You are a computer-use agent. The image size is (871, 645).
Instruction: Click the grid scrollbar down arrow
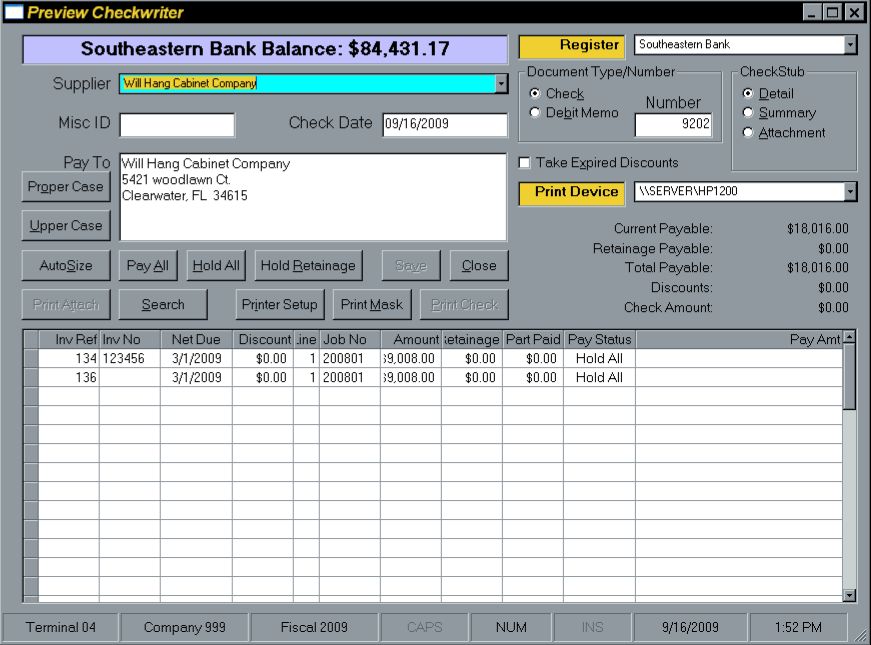(x=849, y=596)
